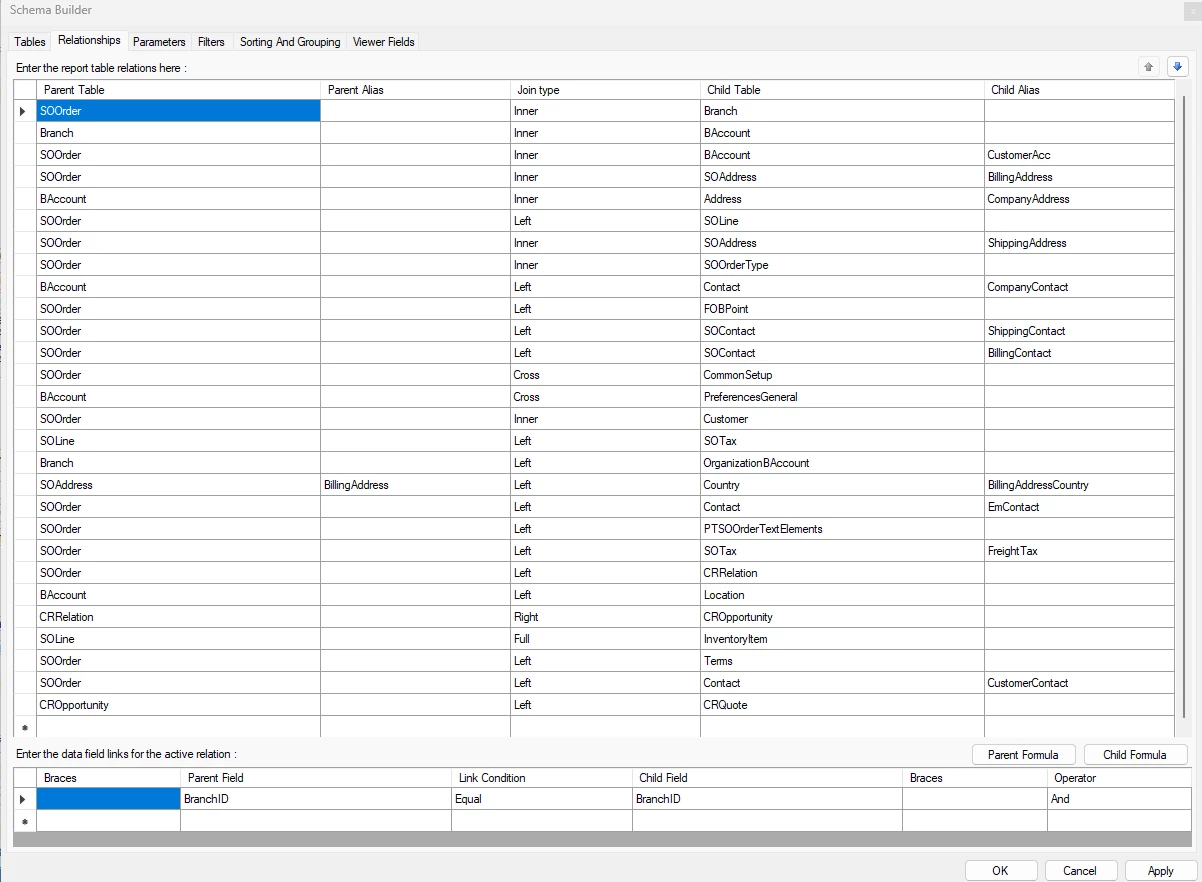Select the Terms child table cell
This screenshot has width=1202, height=882.
pyautogui.click(x=842, y=661)
